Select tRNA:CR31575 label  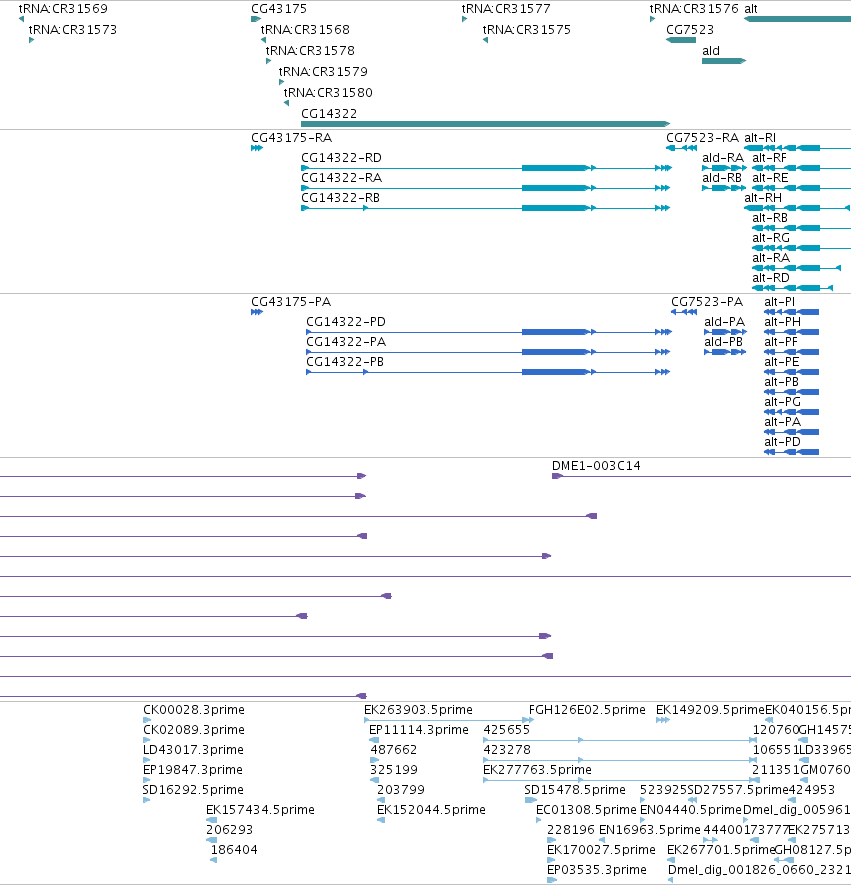pos(527,30)
